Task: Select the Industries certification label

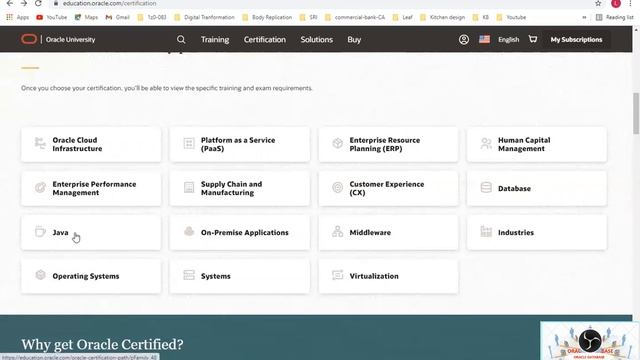Action: click(x=516, y=232)
